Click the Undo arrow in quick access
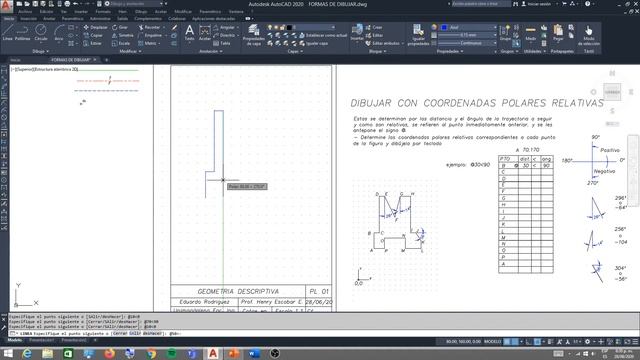 click(x=76, y=4)
